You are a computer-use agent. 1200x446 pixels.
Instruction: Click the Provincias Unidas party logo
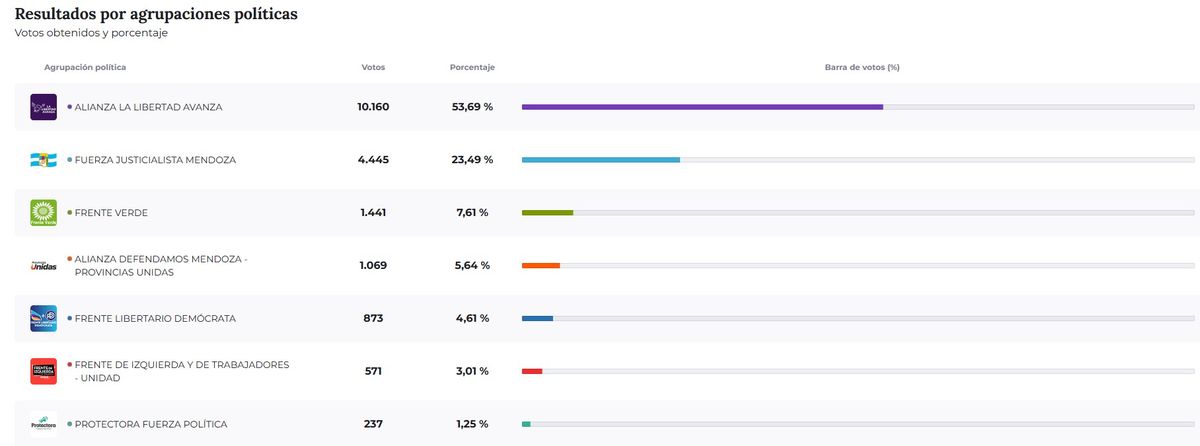click(x=43, y=266)
